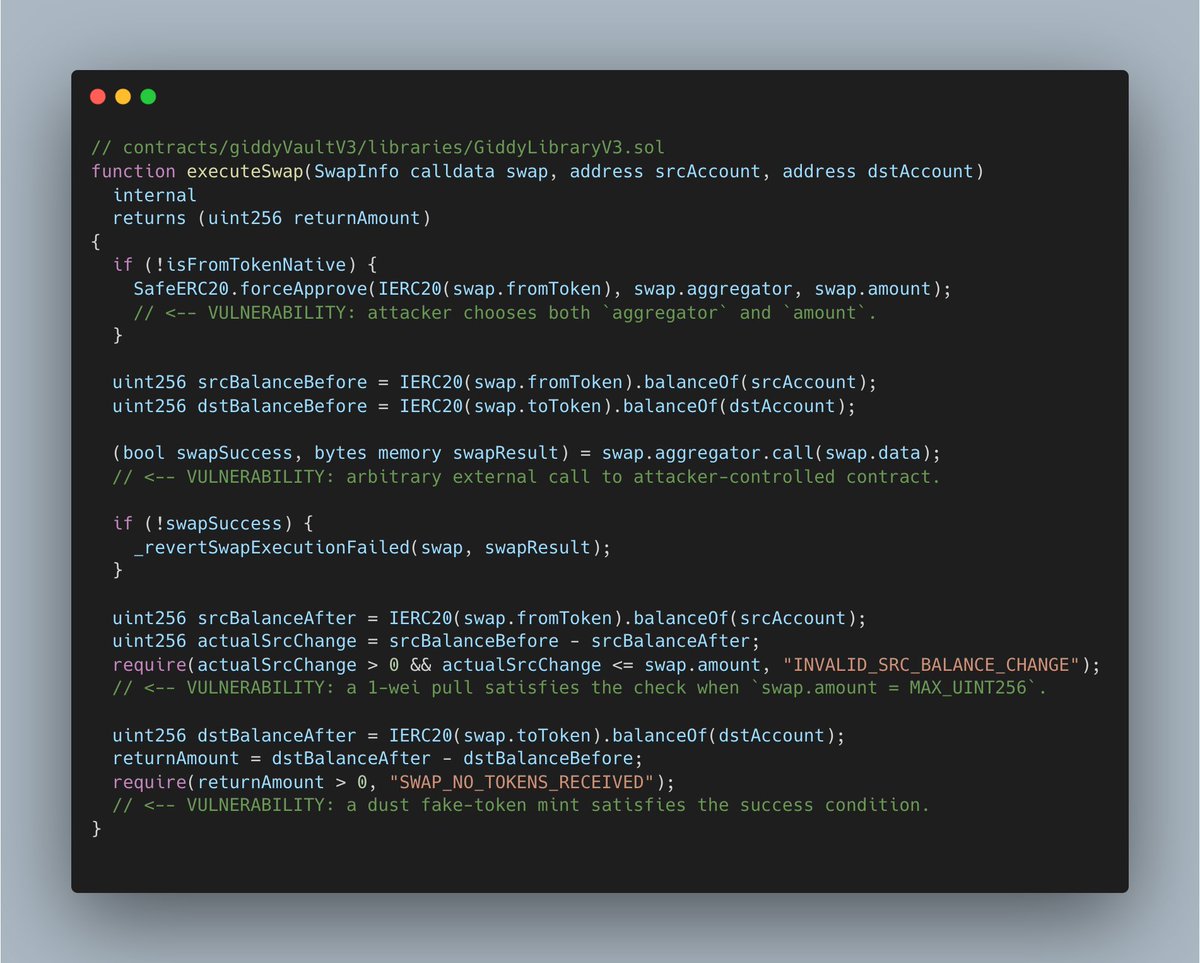Screen dimensions: 1200x963
Task: Click 'SwapInfo calldata swap' parameter
Action: pyautogui.click(x=431, y=171)
